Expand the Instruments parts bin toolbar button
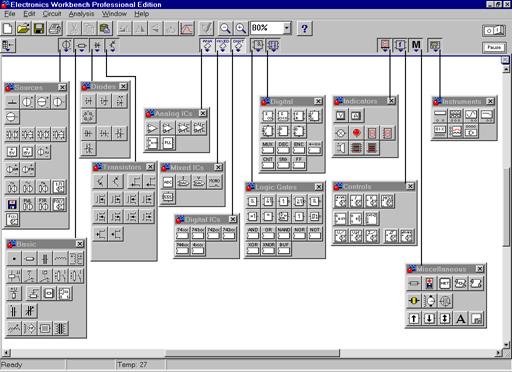Viewport: 512px width, 372px height. coord(434,45)
